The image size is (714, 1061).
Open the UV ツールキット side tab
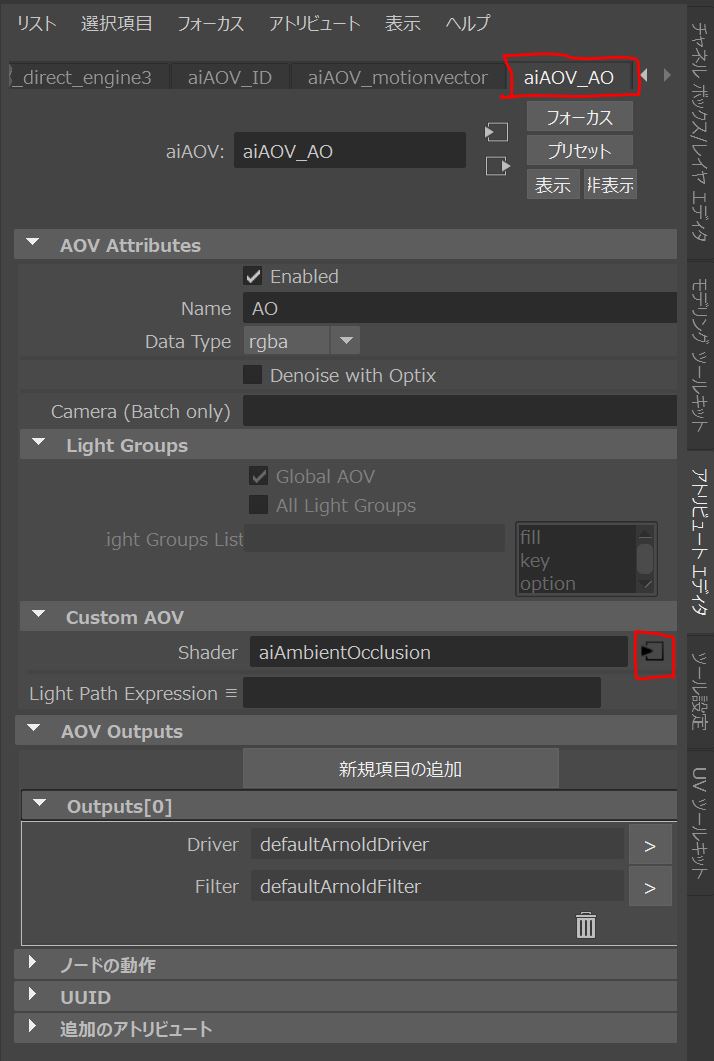pos(700,823)
